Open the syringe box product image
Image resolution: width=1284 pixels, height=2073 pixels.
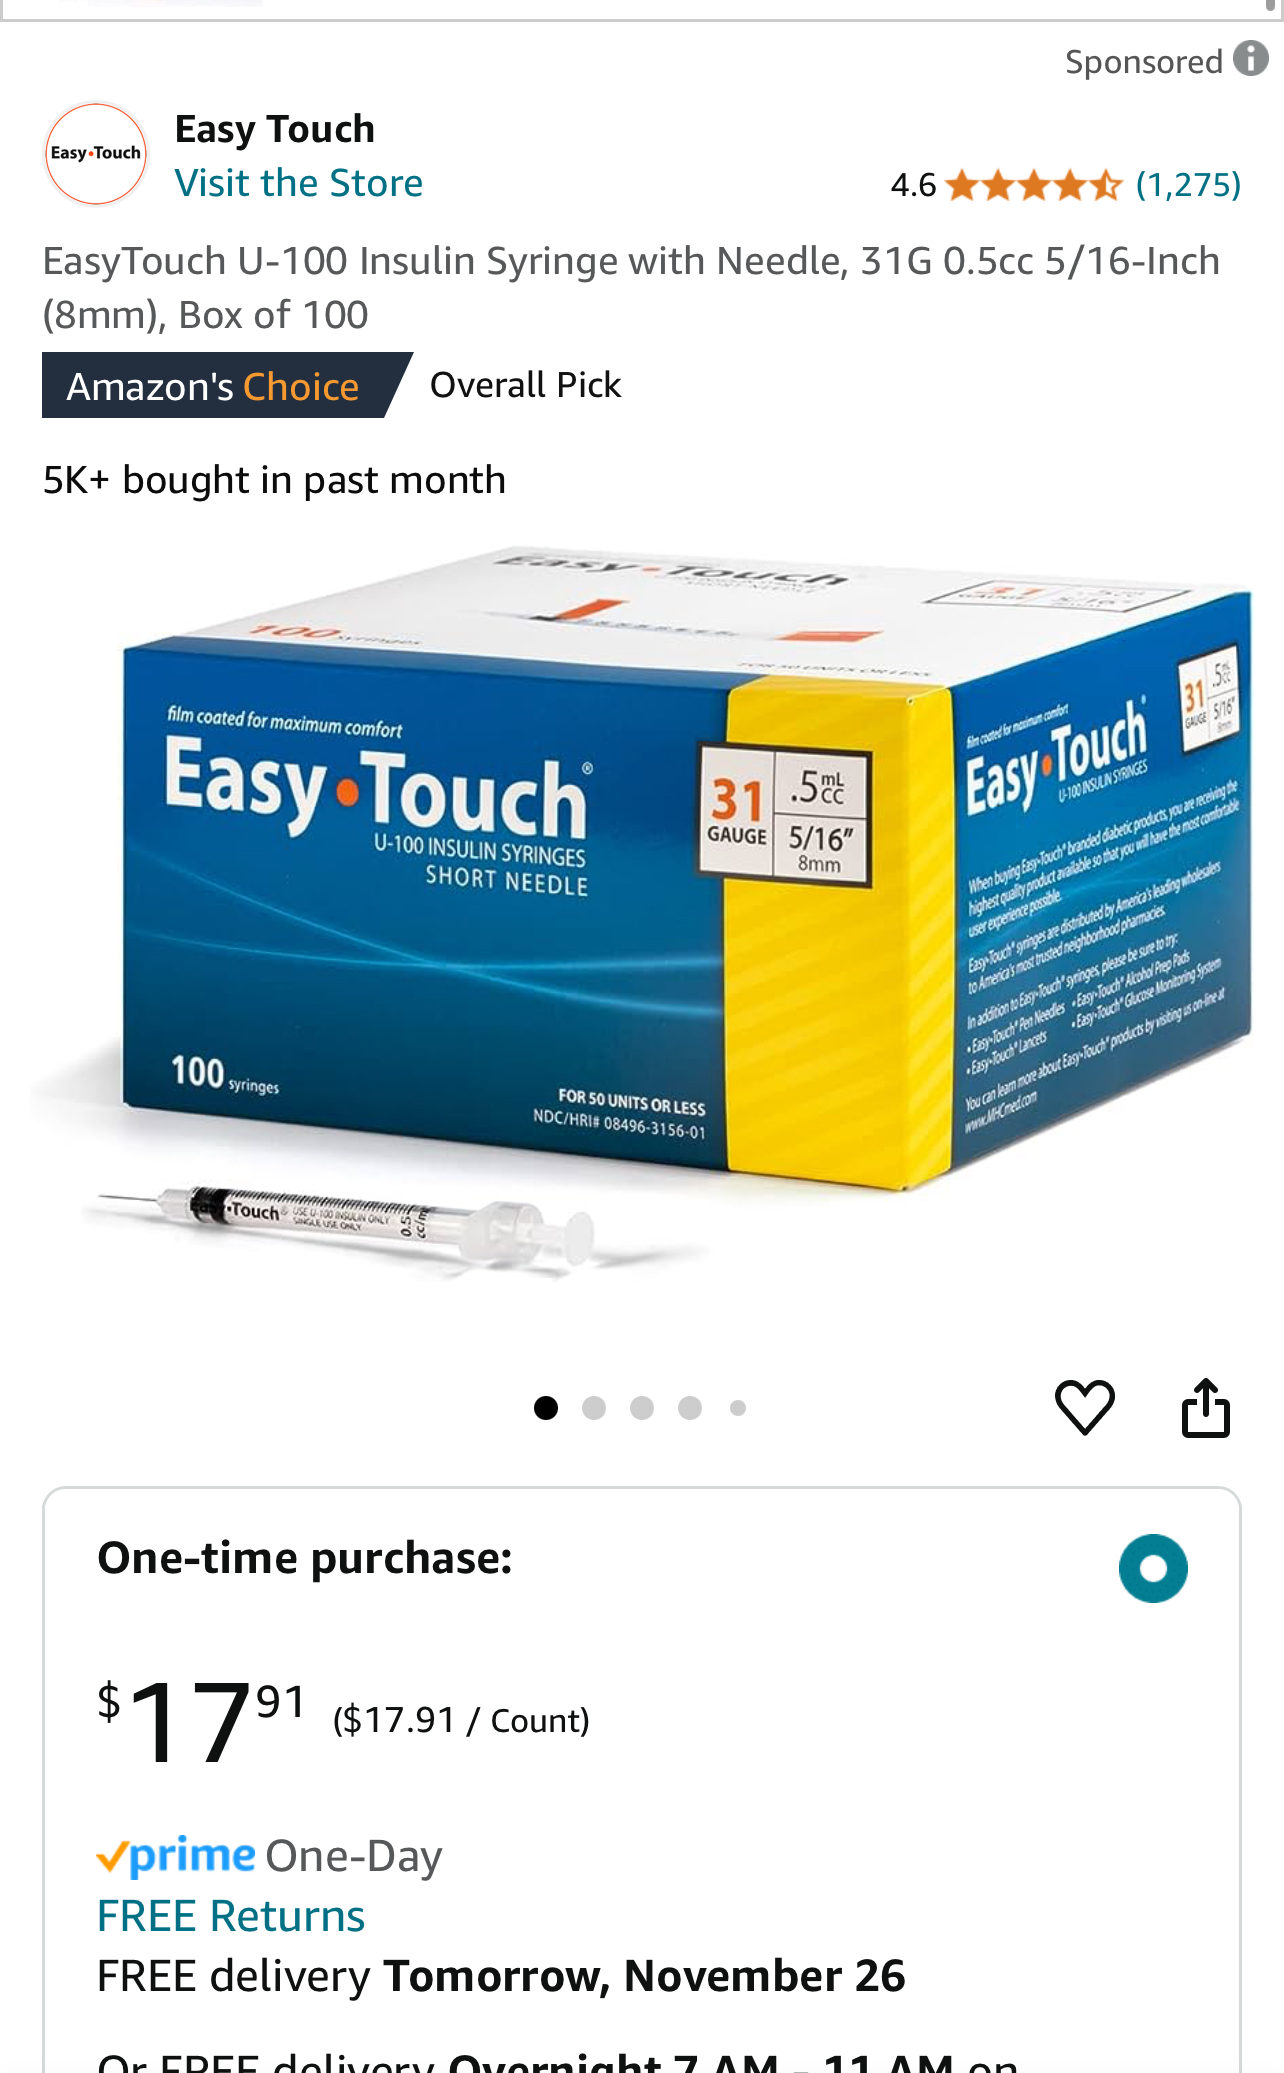pyautogui.click(x=642, y=912)
